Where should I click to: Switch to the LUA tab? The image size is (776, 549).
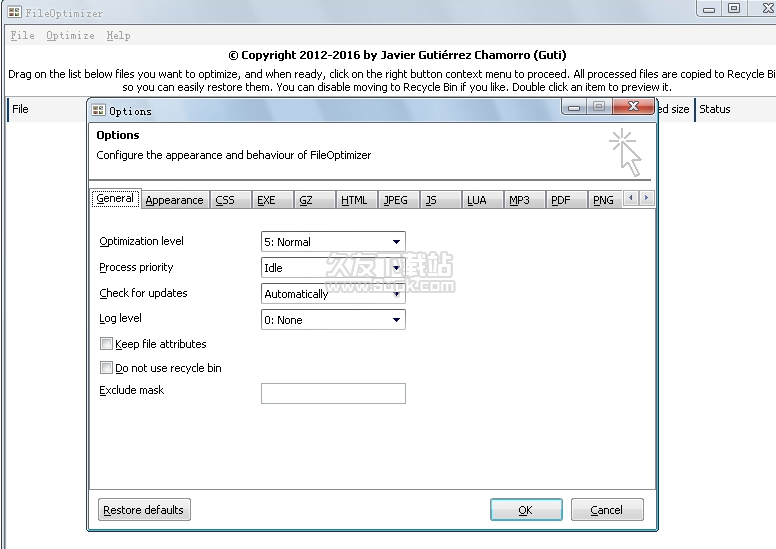tap(483, 200)
